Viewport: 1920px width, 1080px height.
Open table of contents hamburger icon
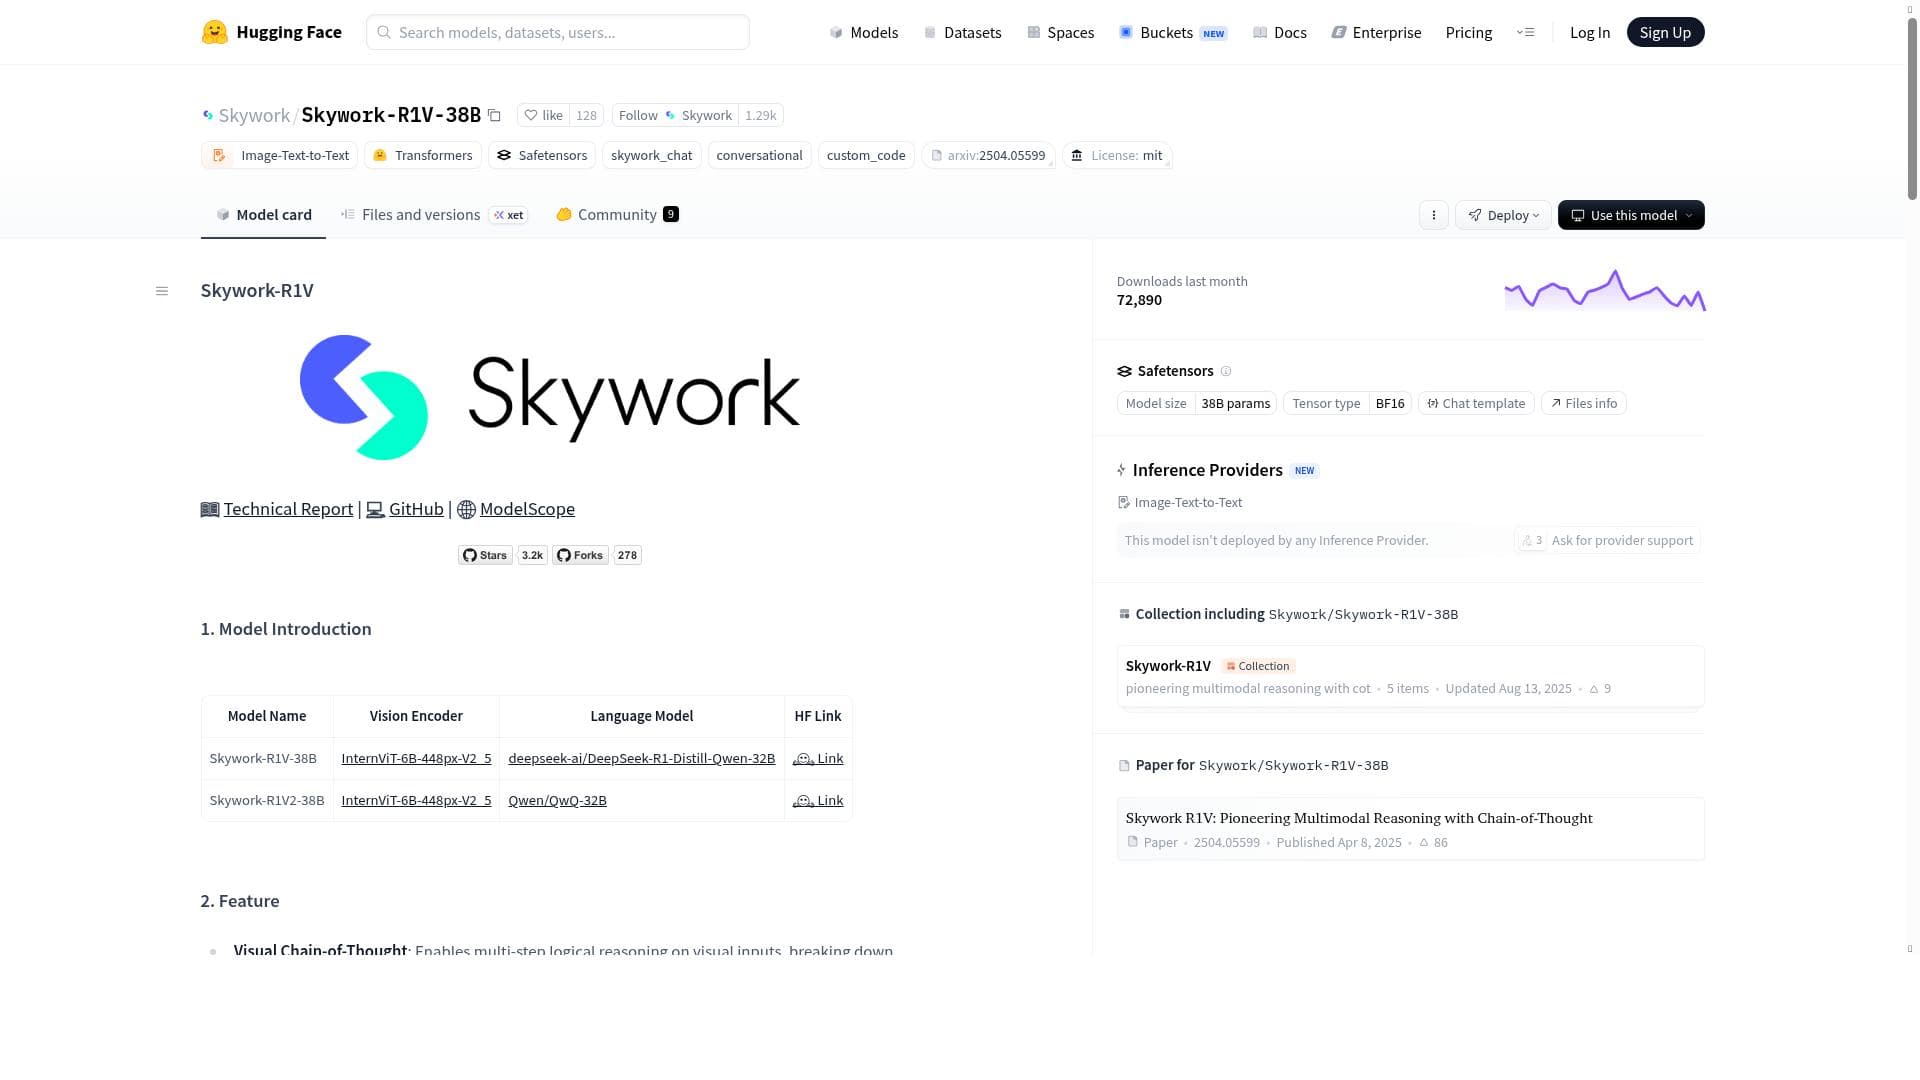tap(162, 291)
